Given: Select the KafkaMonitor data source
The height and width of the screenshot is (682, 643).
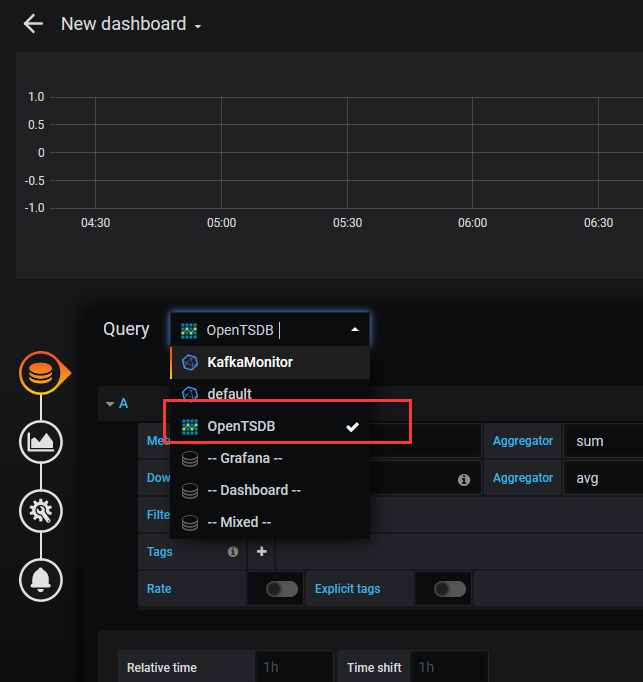Looking at the screenshot, I should [x=270, y=362].
